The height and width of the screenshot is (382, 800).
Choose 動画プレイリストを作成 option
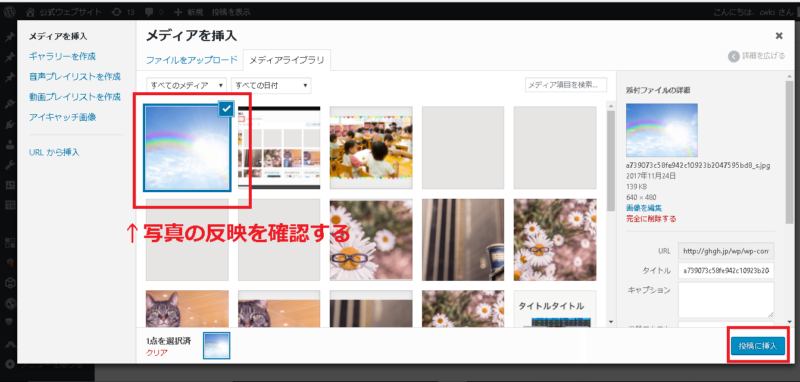[75, 97]
